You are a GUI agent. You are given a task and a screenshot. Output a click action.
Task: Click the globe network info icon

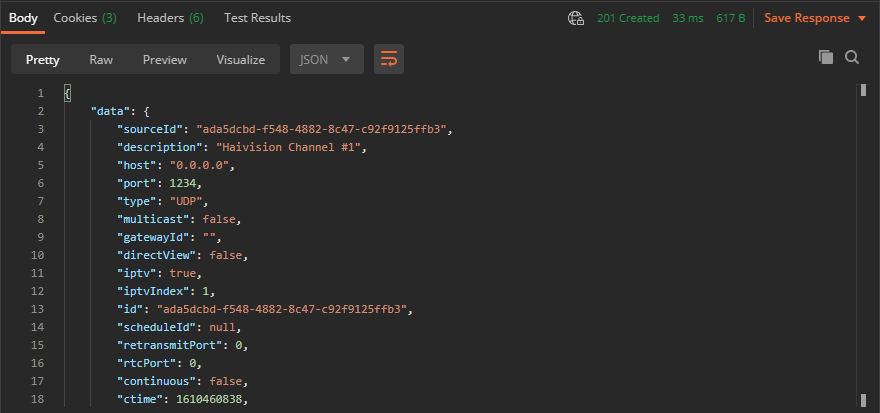pyautogui.click(x=576, y=18)
